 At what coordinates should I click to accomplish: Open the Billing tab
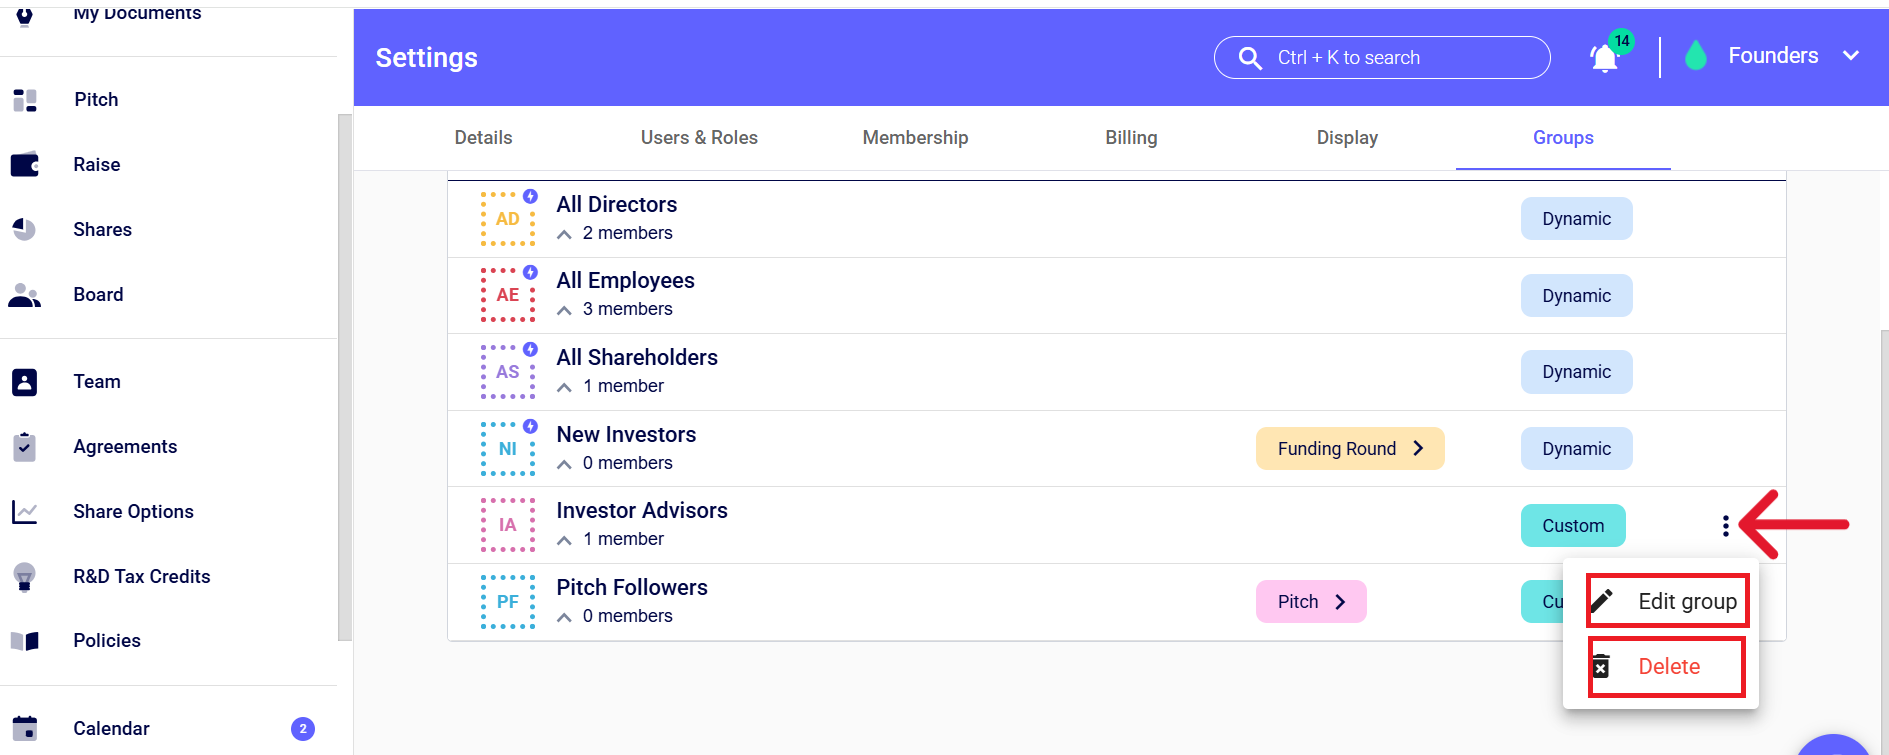click(1131, 138)
